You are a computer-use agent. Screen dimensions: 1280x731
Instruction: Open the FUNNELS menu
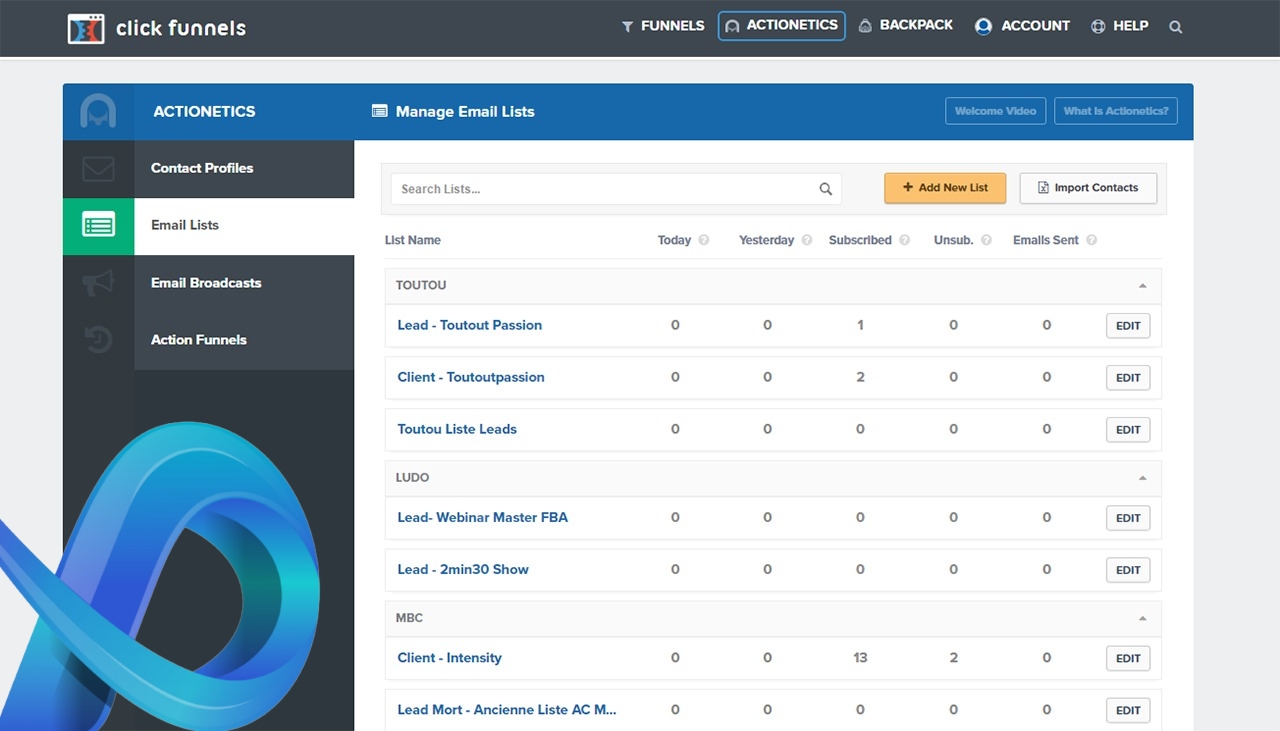[x=662, y=26]
